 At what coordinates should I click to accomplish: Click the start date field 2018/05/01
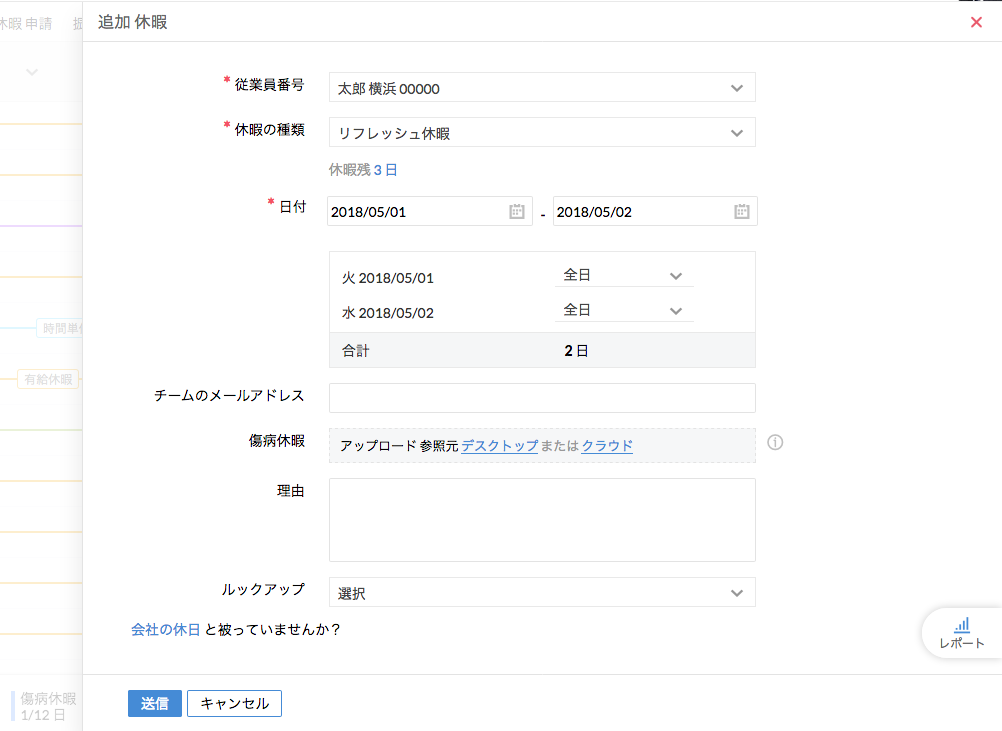415,212
